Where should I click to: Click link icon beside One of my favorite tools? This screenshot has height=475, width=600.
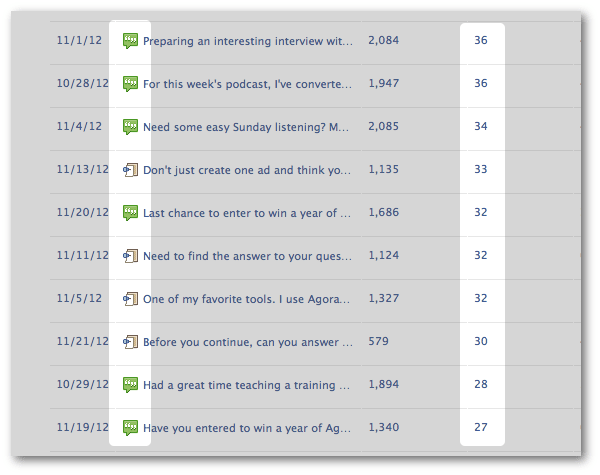pos(130,299)
